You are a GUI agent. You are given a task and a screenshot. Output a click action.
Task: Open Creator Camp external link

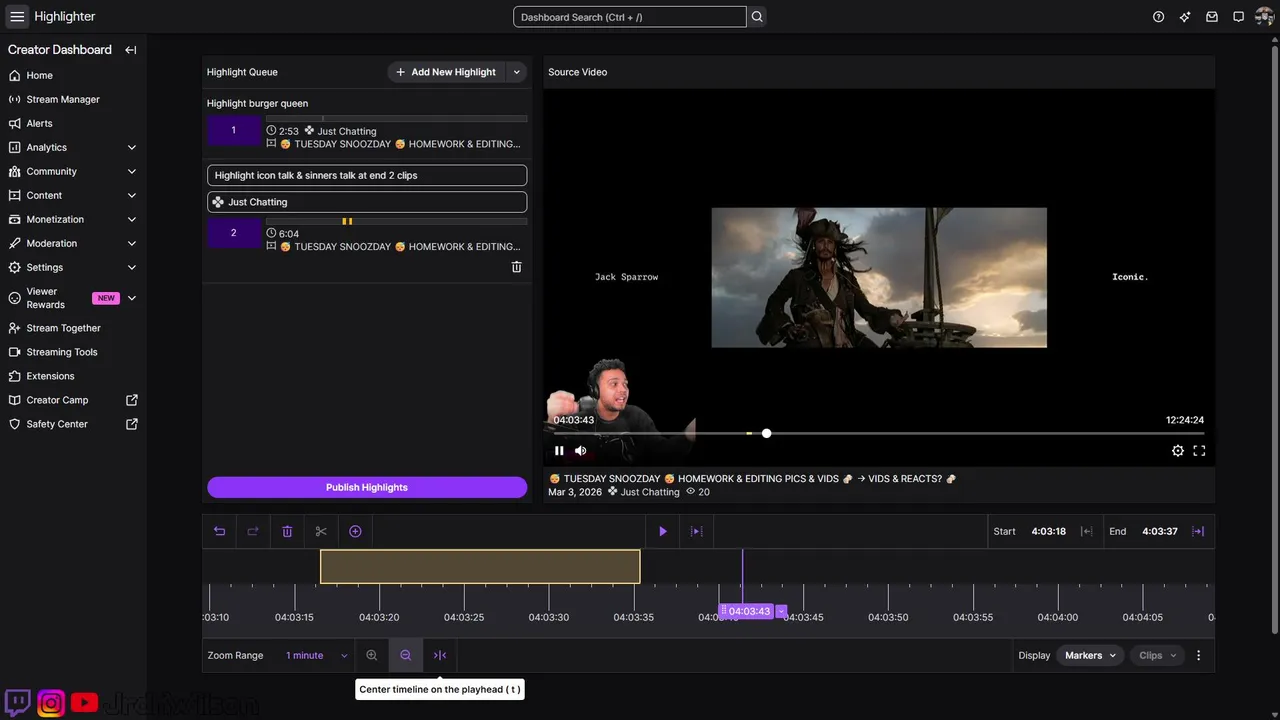132,400
